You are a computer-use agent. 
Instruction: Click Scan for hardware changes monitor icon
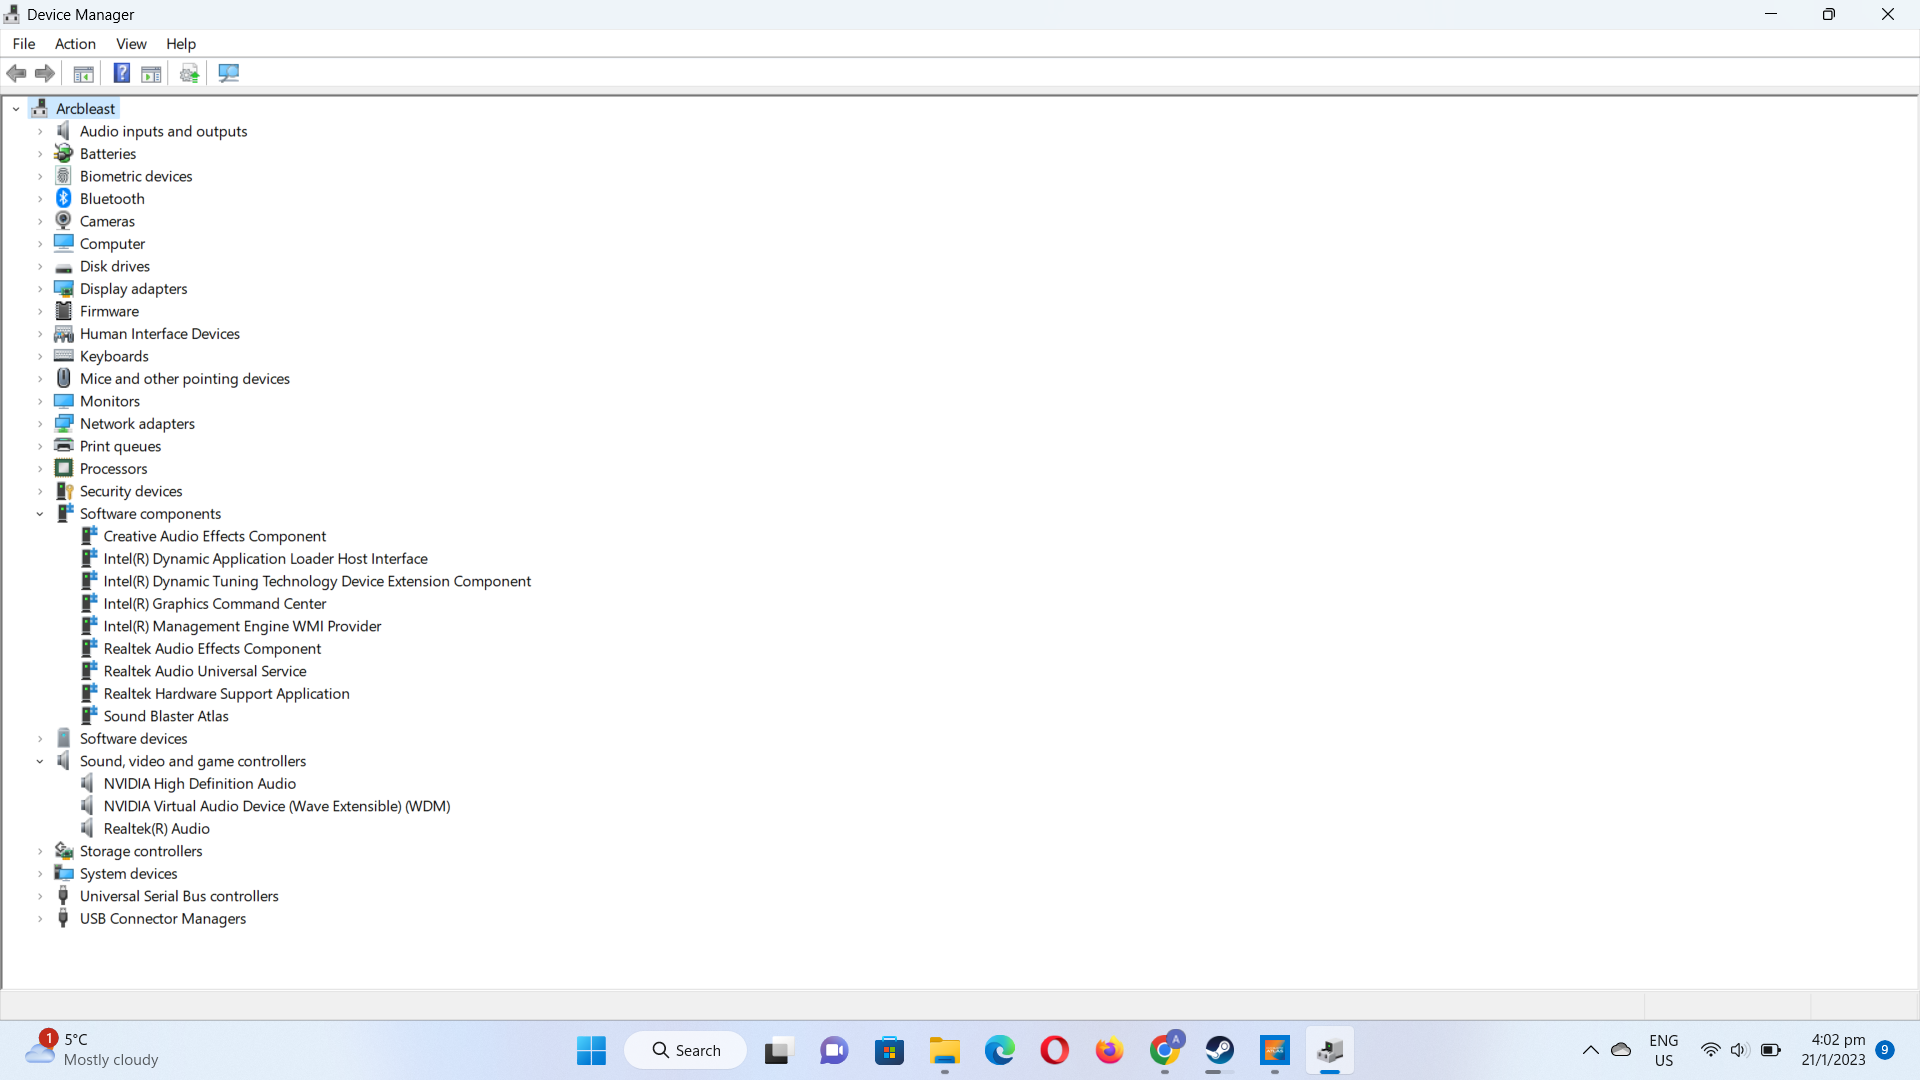[x=229, y=73]
